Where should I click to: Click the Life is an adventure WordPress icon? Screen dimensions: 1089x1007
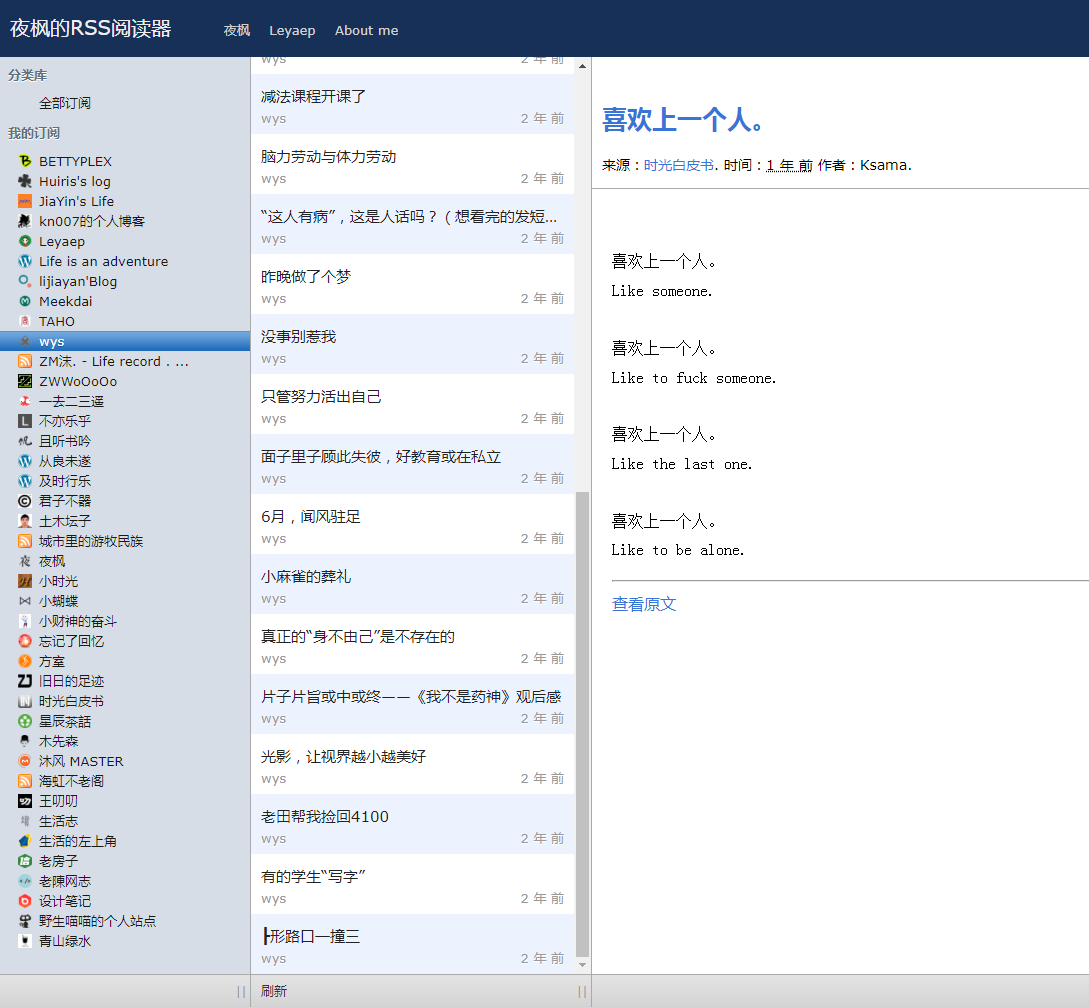click(x=25, y=261)
